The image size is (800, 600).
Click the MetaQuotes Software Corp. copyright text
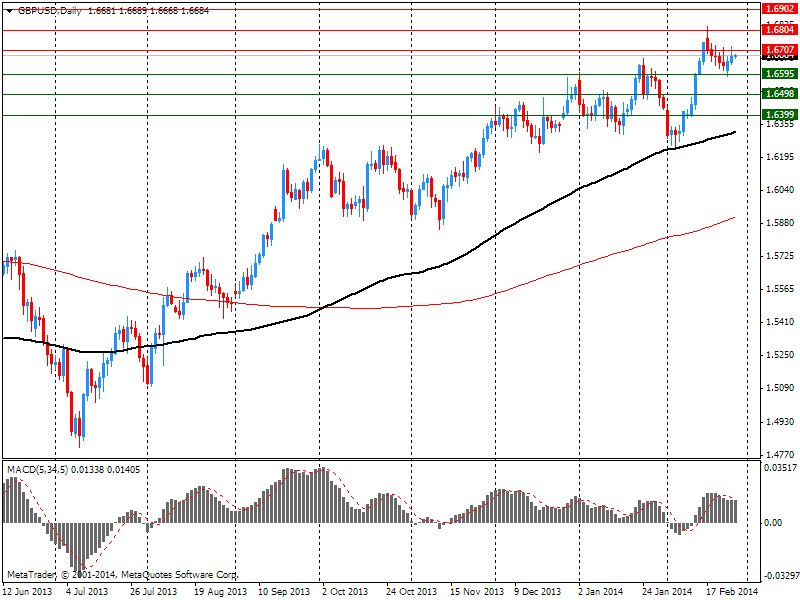click(x=190, y=575)
